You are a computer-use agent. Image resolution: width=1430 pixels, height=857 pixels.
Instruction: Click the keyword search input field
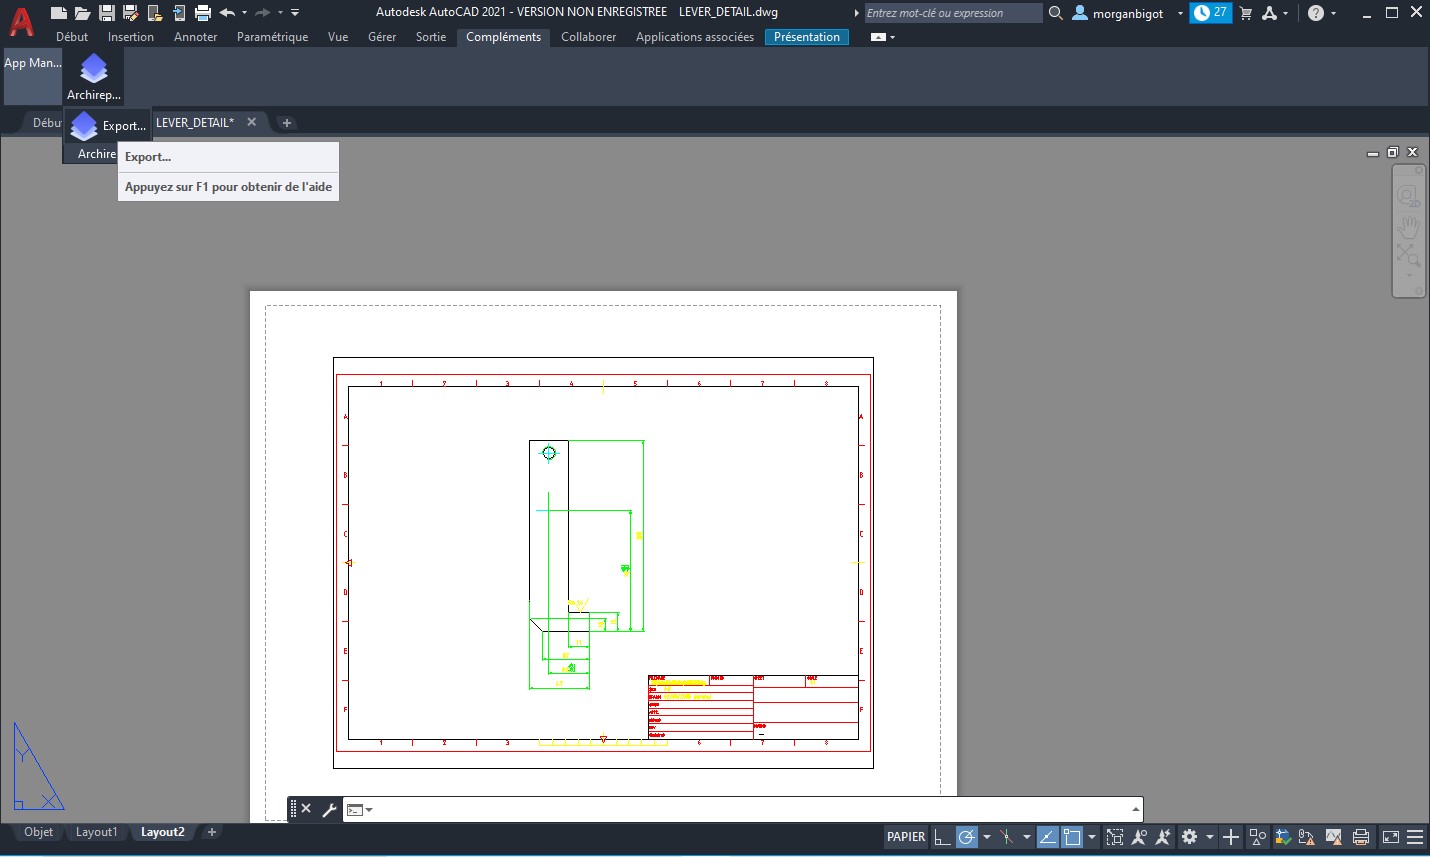952,13
